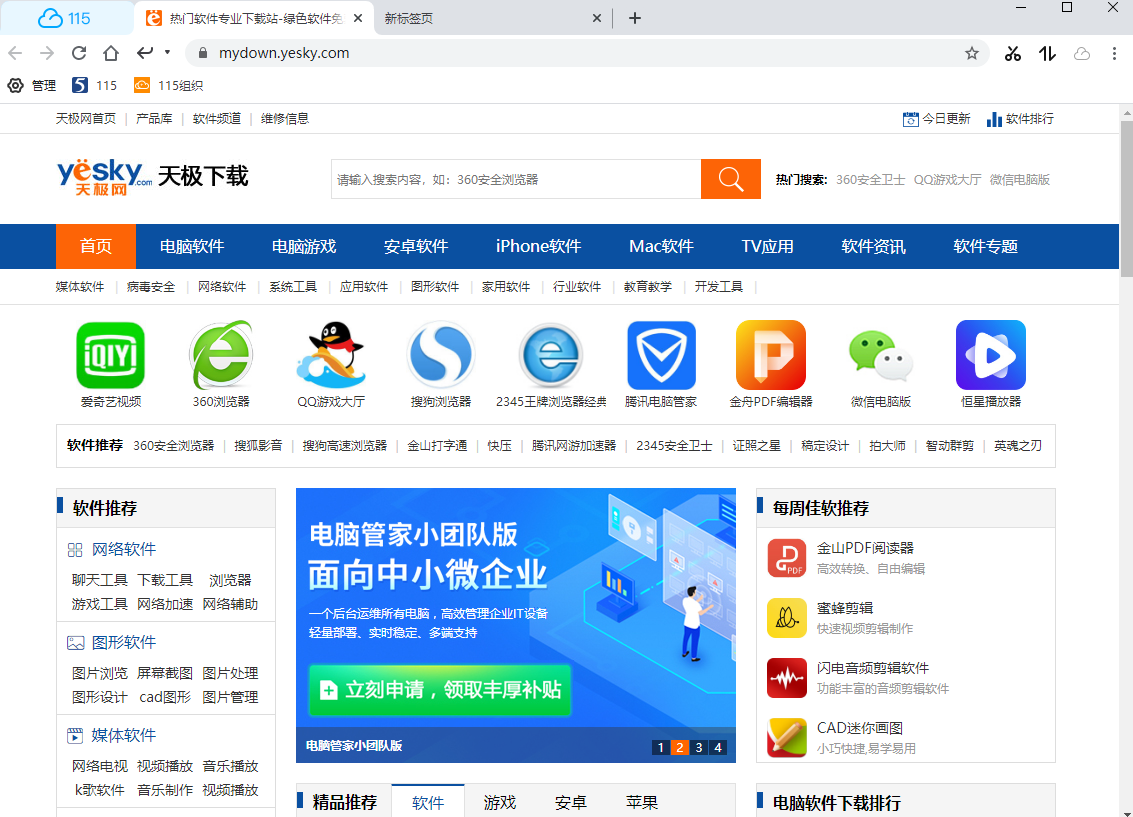Click the k歌软件 sidebar link
The image size is (1133, 817).
pos(100,790)
